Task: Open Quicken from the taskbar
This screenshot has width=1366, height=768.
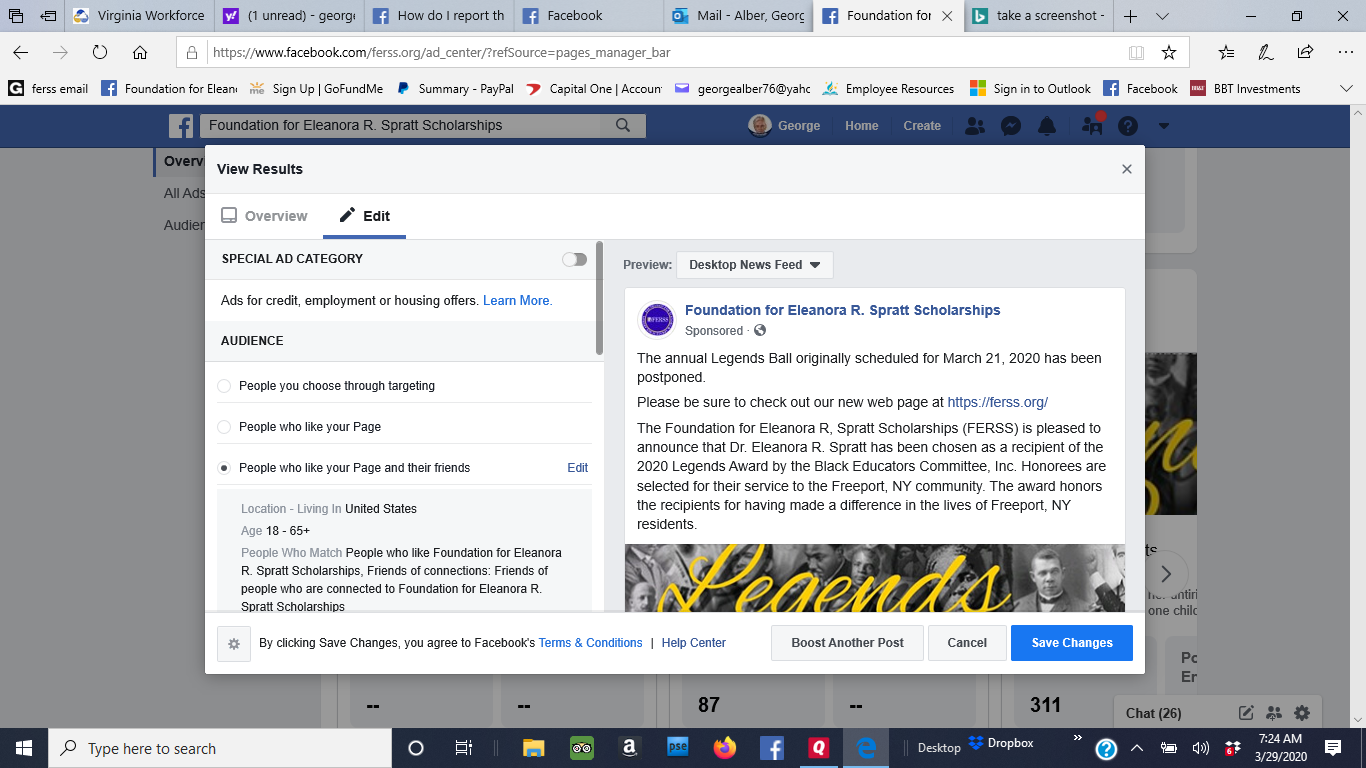Action: point(819,748)
